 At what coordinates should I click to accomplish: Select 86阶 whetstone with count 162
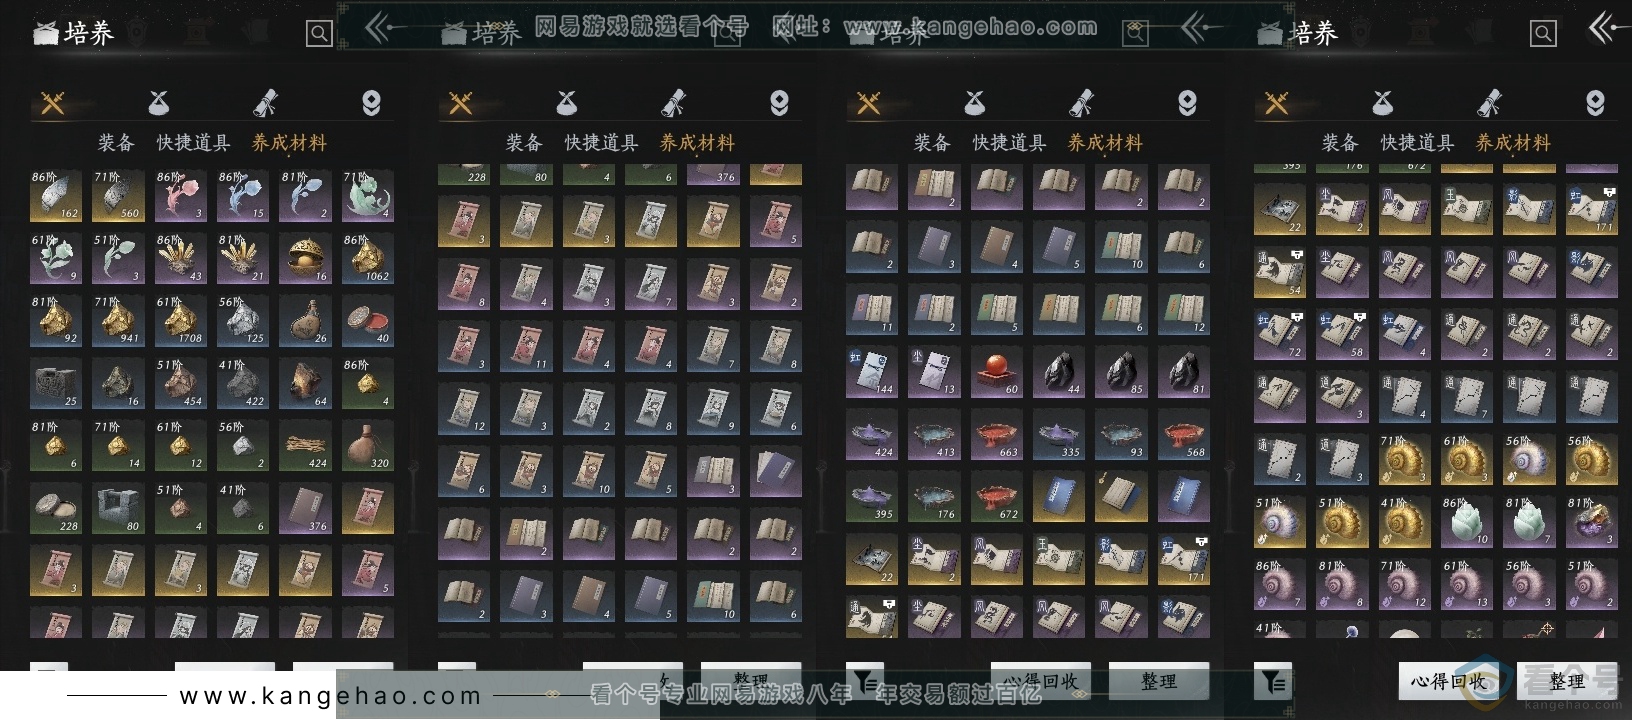point(56,195)
